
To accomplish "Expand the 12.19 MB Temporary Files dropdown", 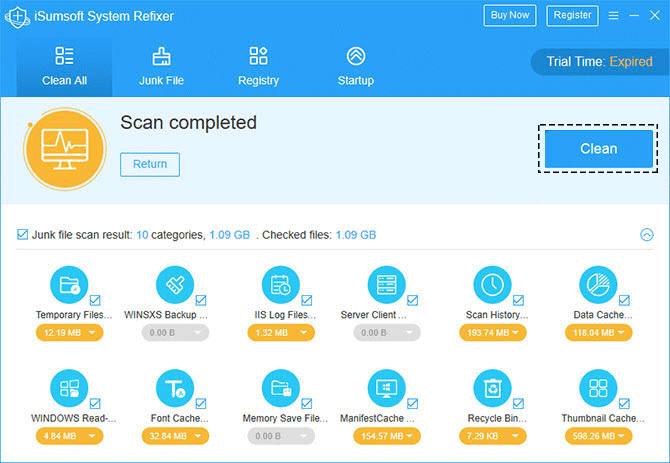I will (x=69, y=332).
